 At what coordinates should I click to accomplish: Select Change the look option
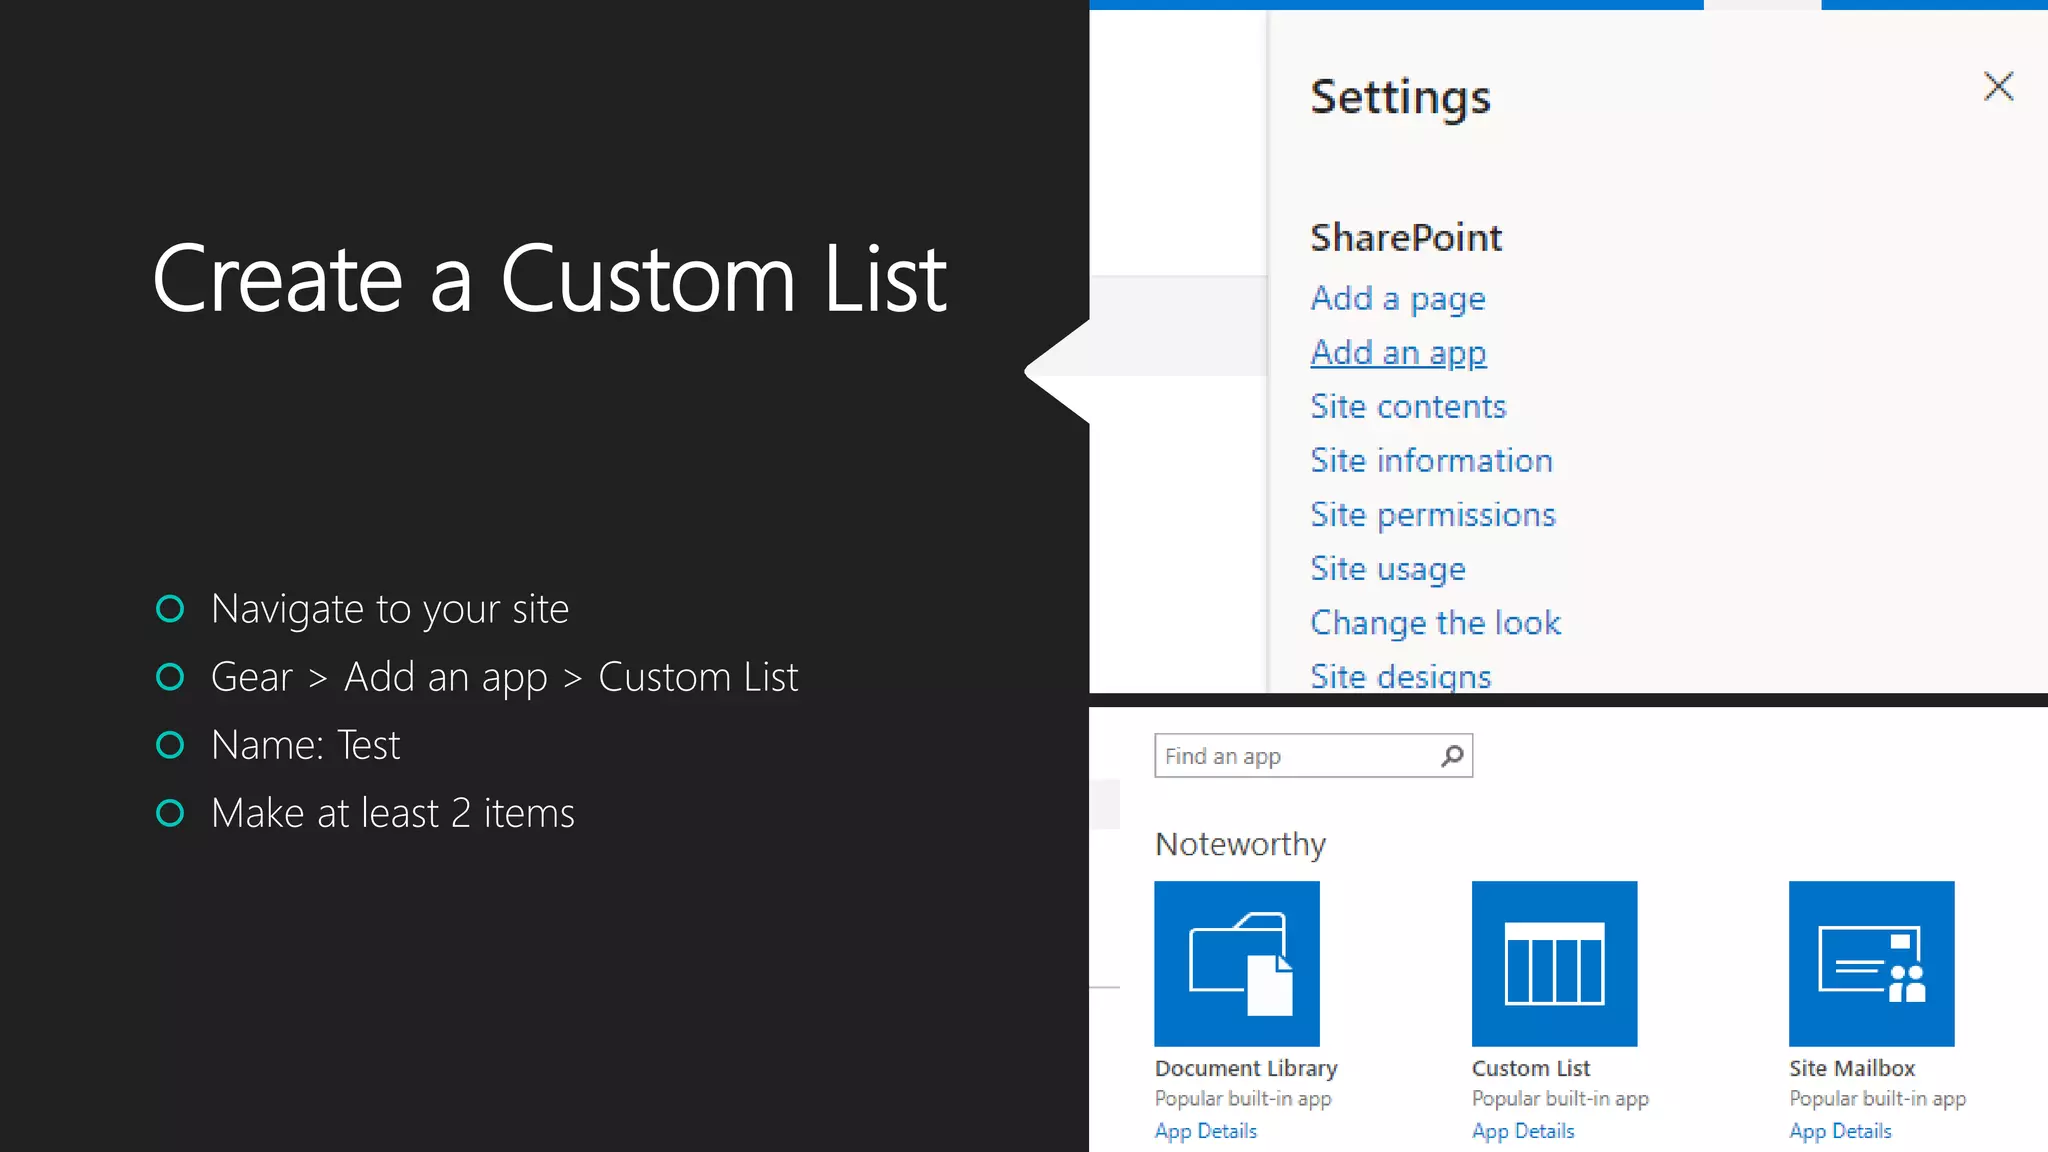pos(1435,623)
